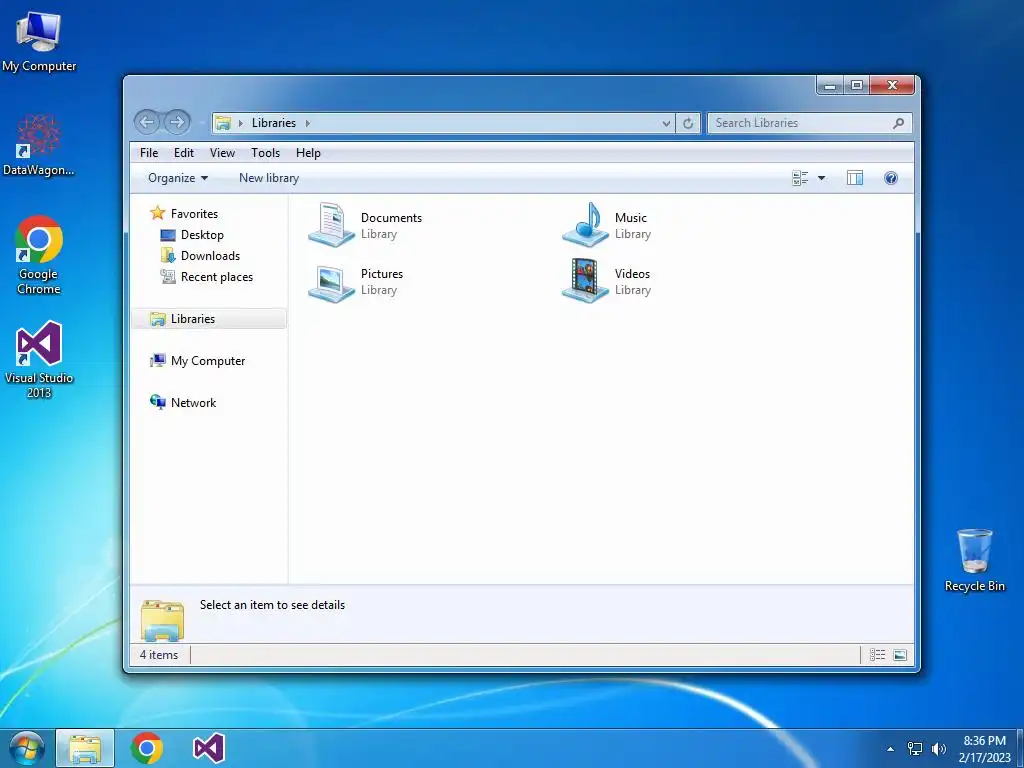The height and width of the screenshot is (768, 1024).
Task: Open the Videos library icon
Action: click(x=586, y=281)
